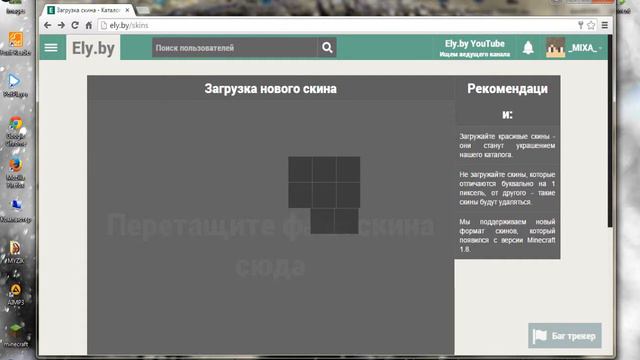Focus the user search field
The width and height of the screenshot is (640, 360).
(234, 48)
